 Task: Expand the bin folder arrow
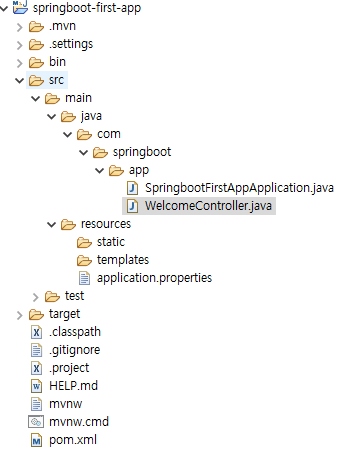pos(20,63)
